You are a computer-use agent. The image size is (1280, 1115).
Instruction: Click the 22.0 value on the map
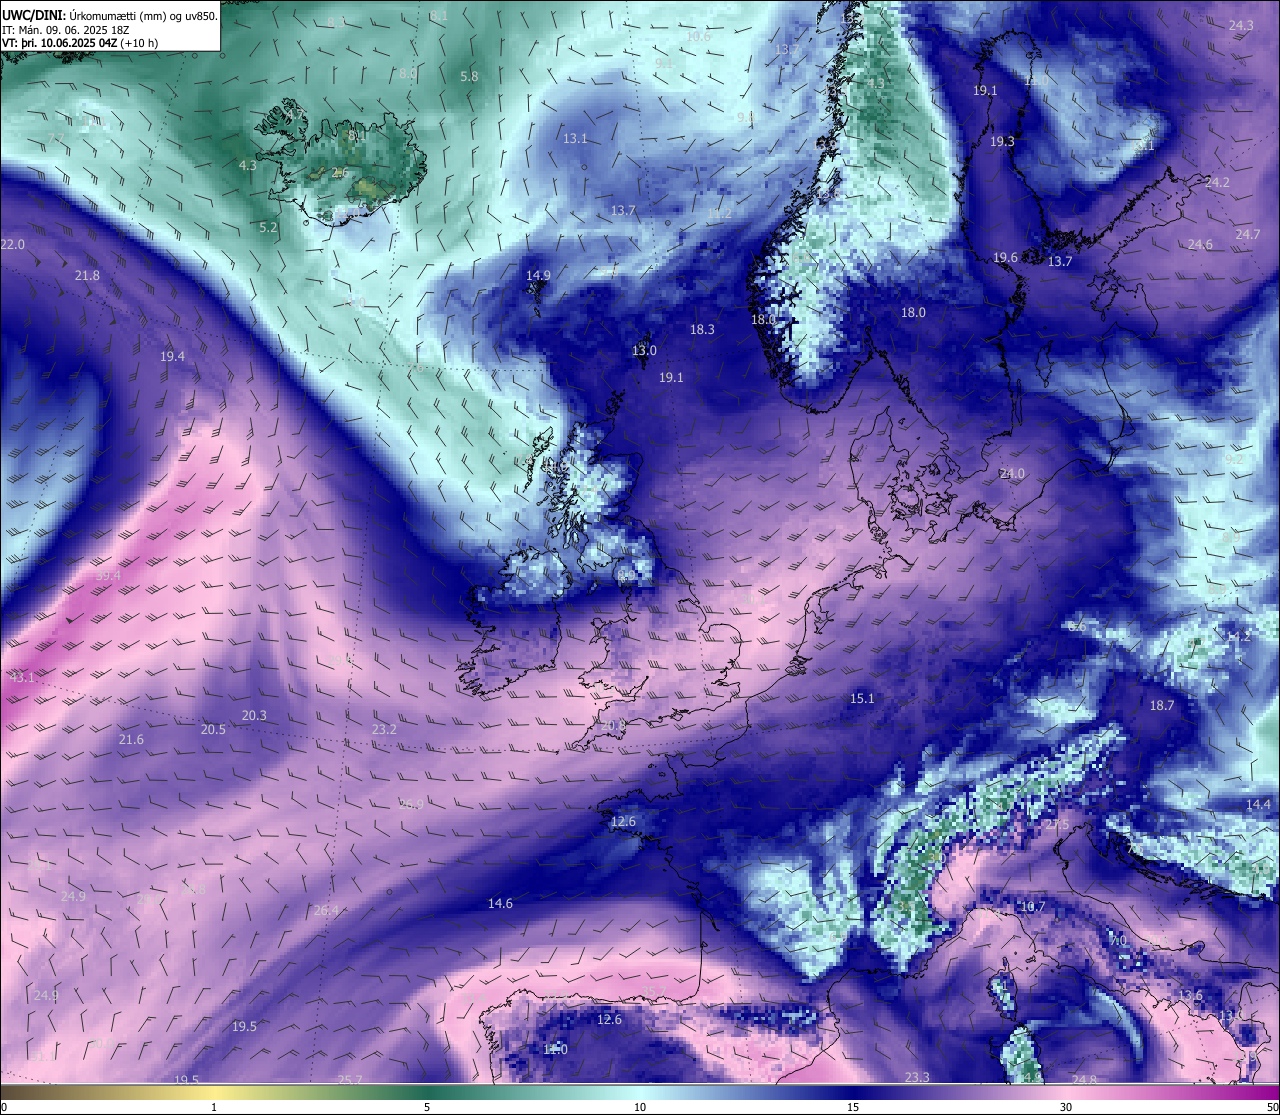pyautogui.click(x=13, y=244)
